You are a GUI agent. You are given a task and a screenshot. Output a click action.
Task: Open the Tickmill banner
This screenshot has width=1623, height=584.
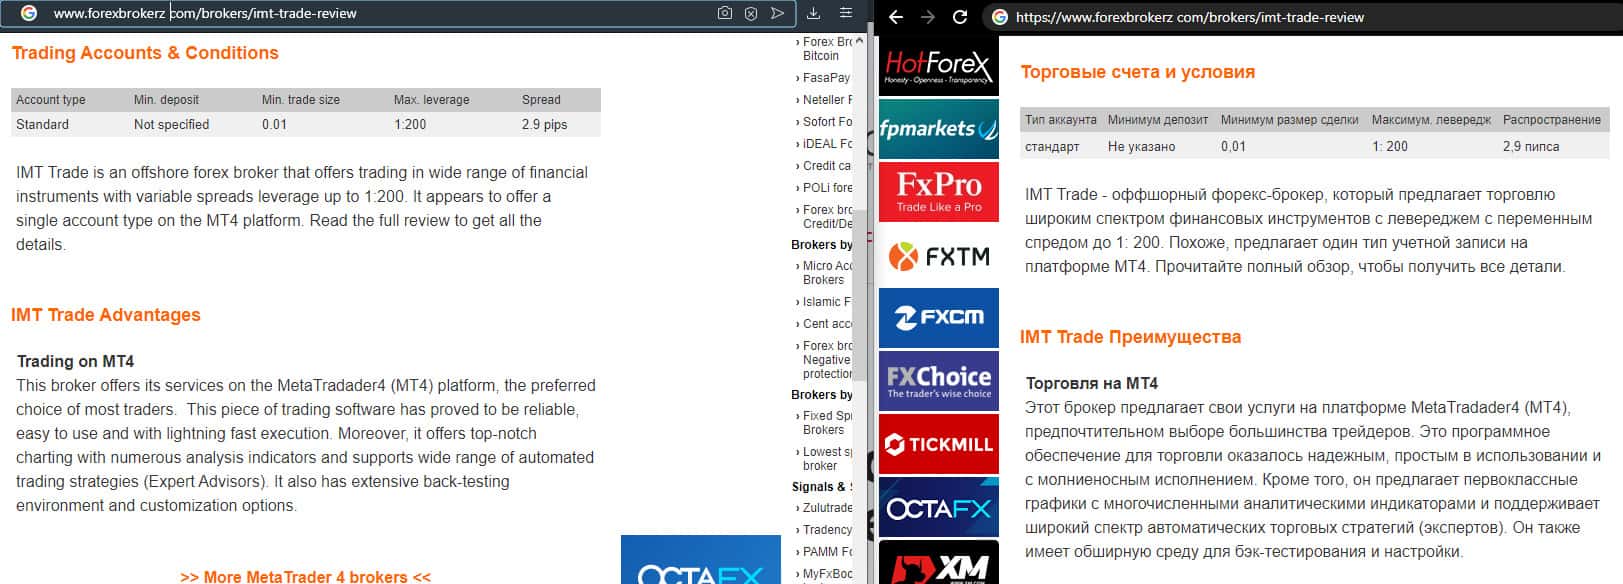tap(938, 444)
